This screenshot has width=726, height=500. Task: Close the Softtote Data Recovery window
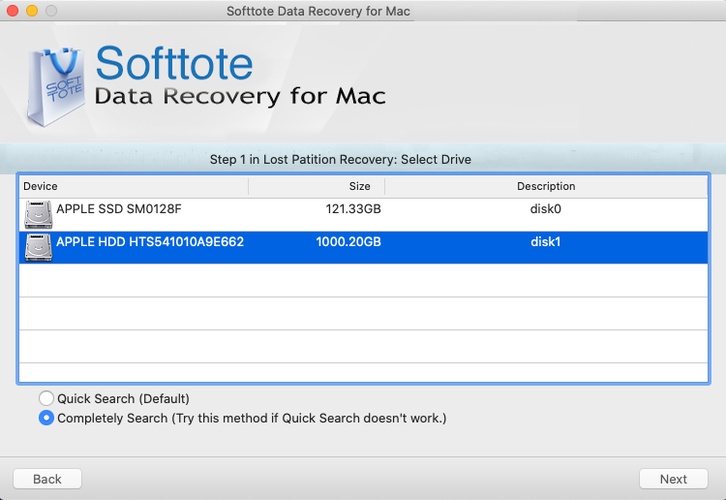[x=13, y=11]
